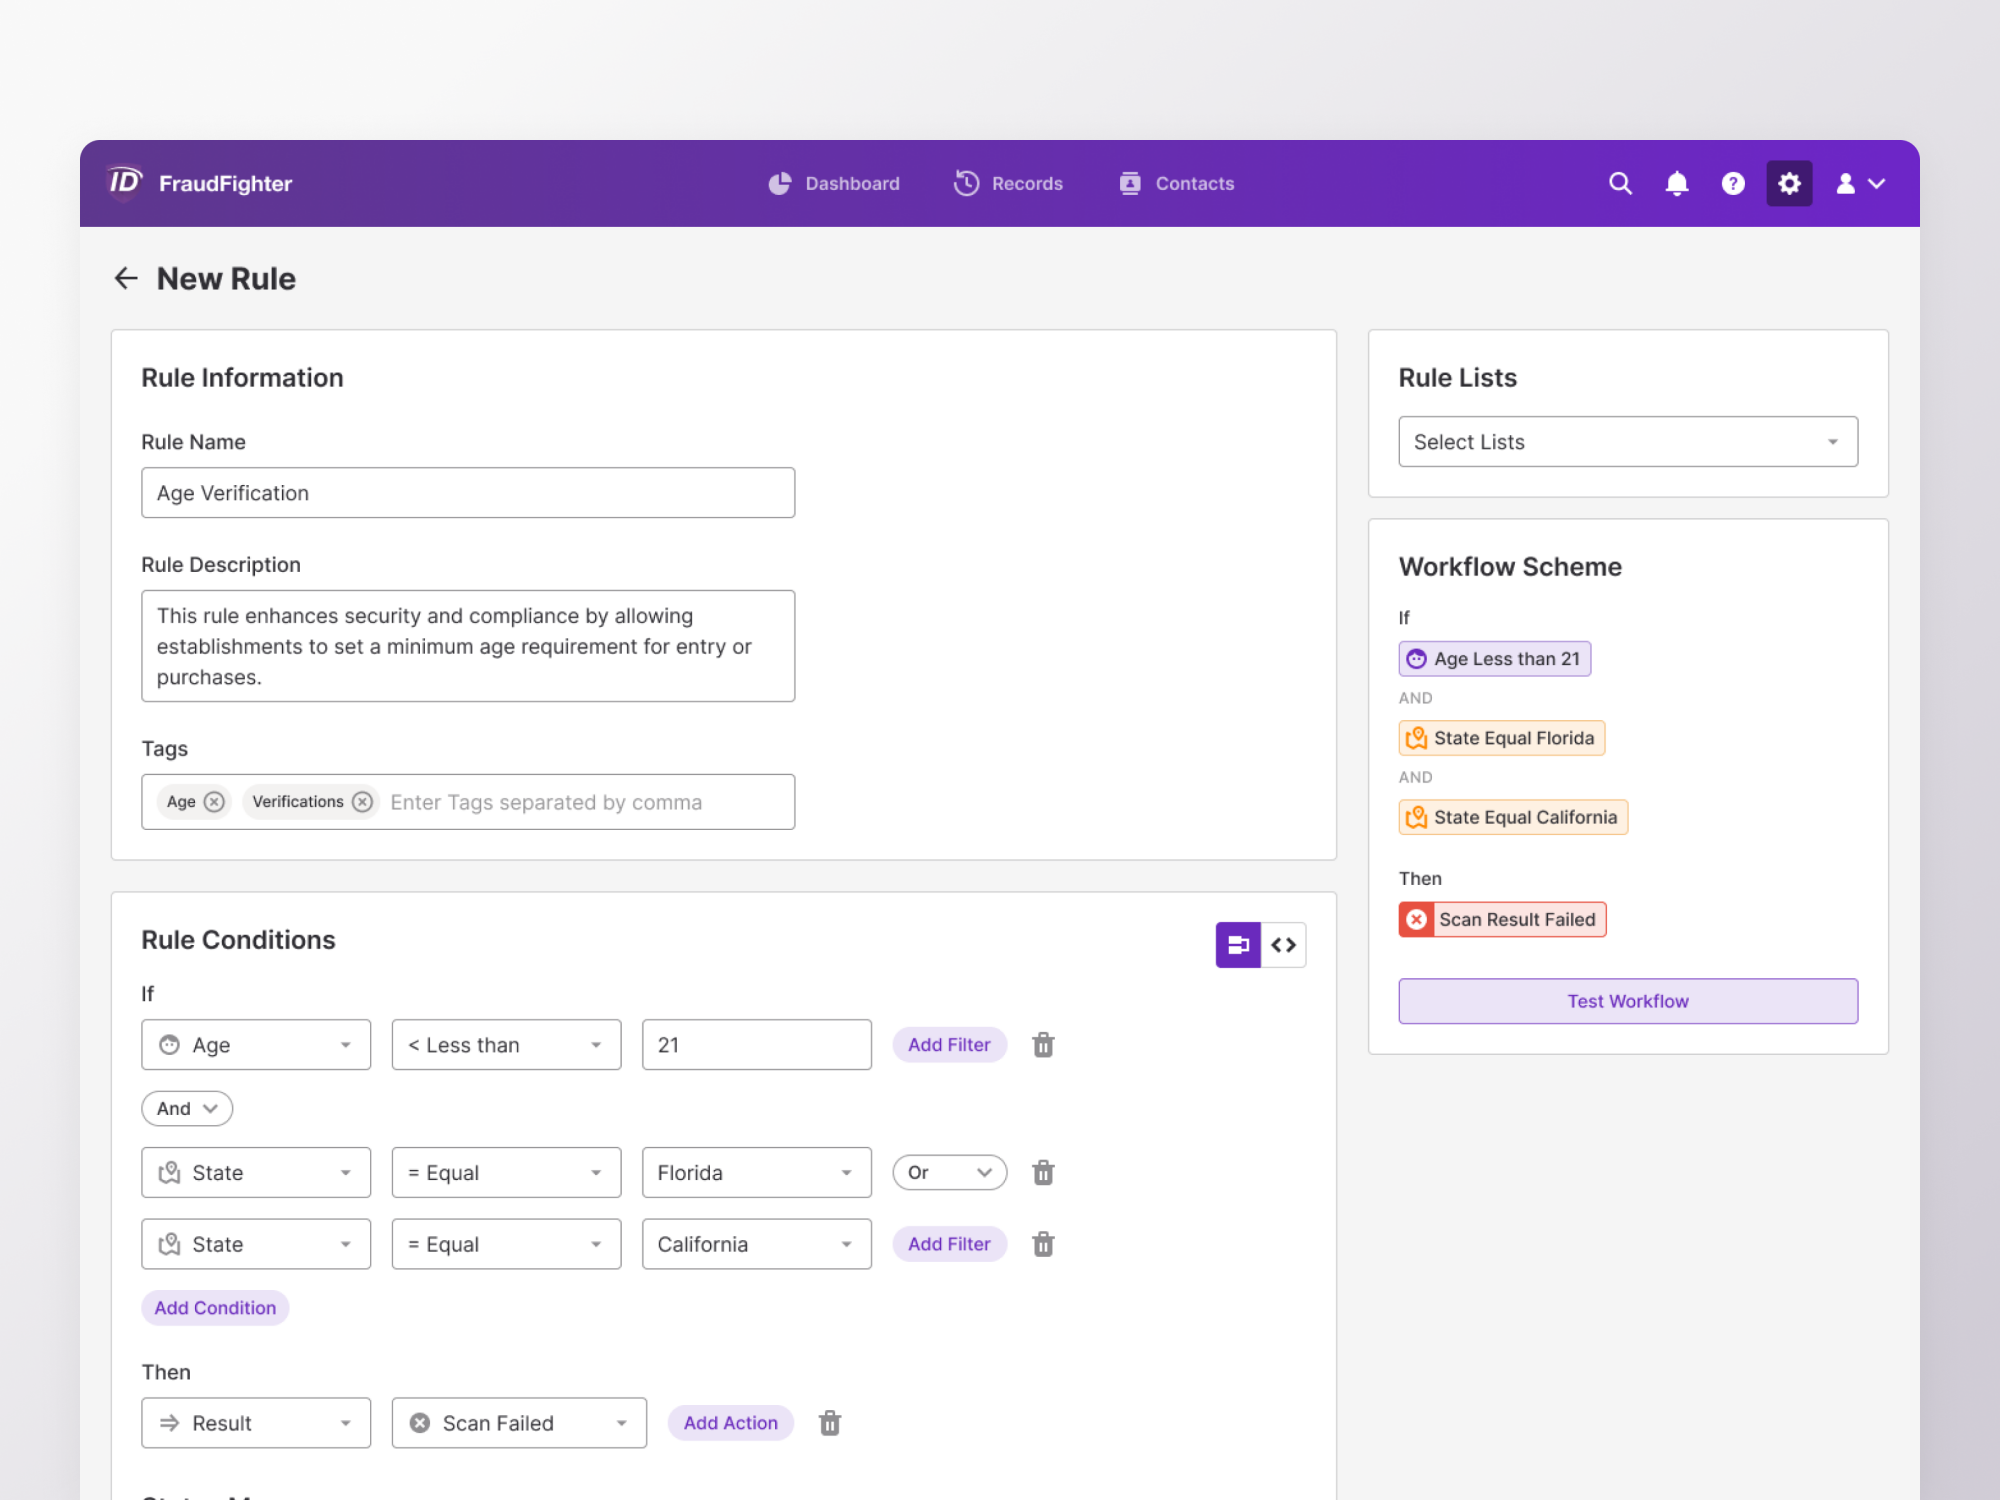2000x1500 pixels.
Task: Remove the Age tag
Action: click(214, 802)
